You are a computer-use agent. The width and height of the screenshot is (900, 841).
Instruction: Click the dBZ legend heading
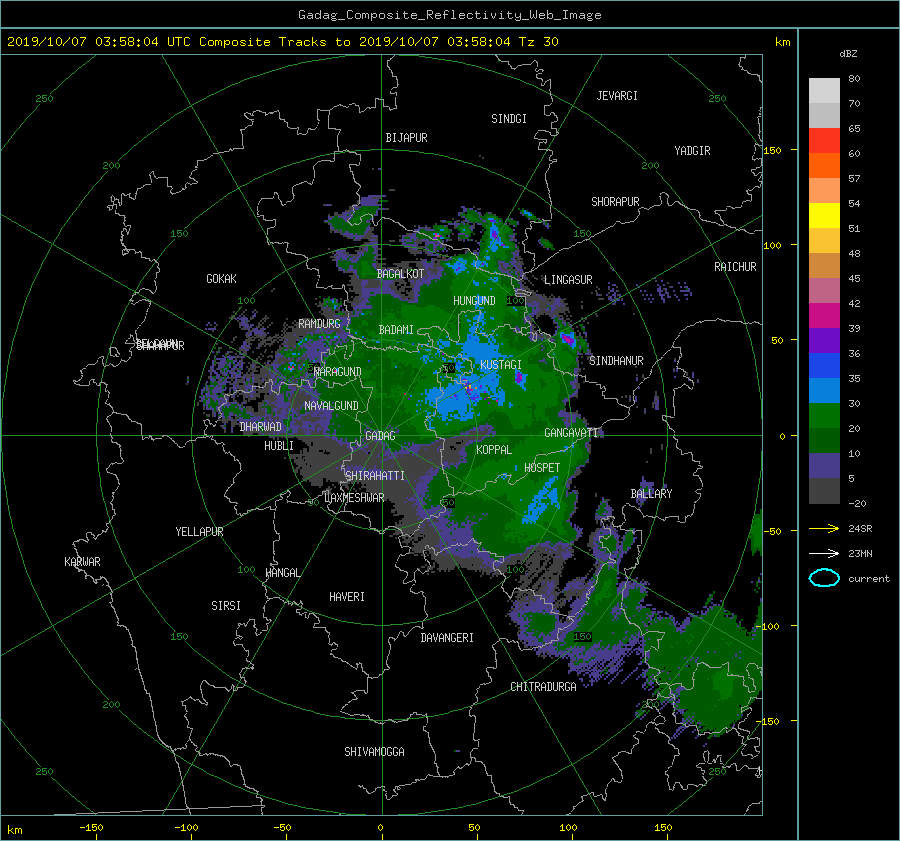[848, 54]
